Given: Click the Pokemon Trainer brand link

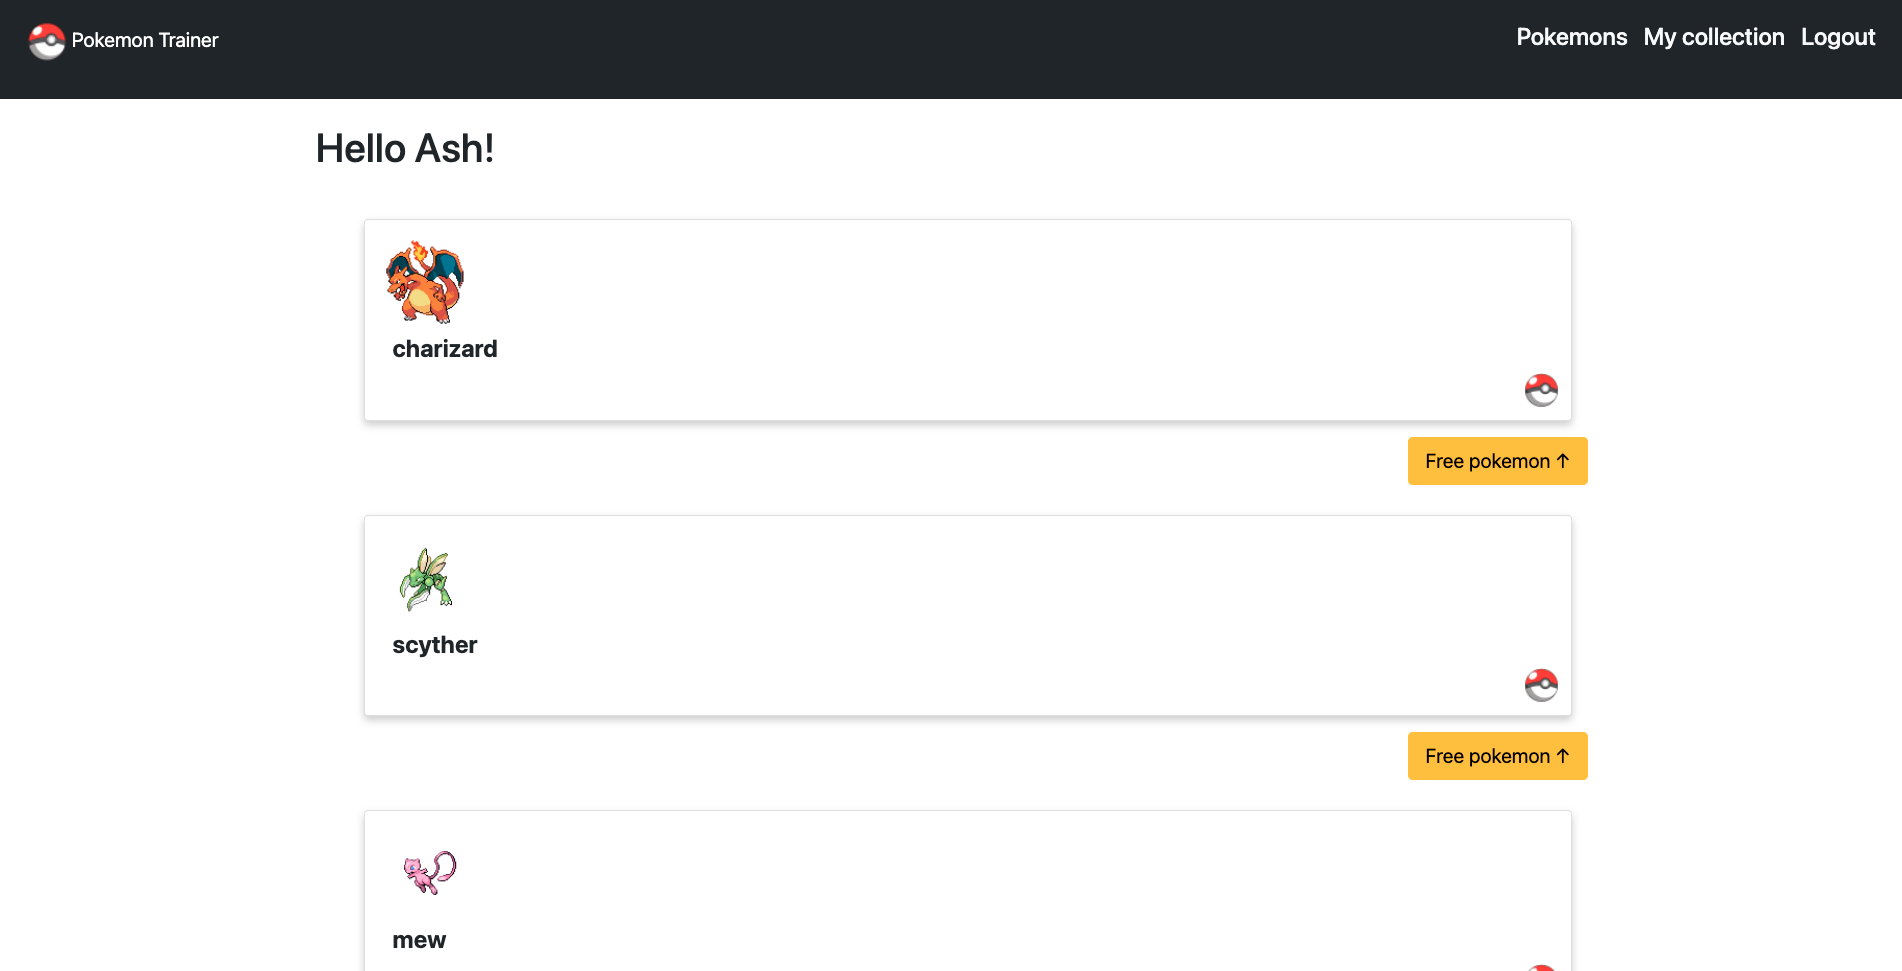Looking at the screenshot, I should (x=143, y=41).
